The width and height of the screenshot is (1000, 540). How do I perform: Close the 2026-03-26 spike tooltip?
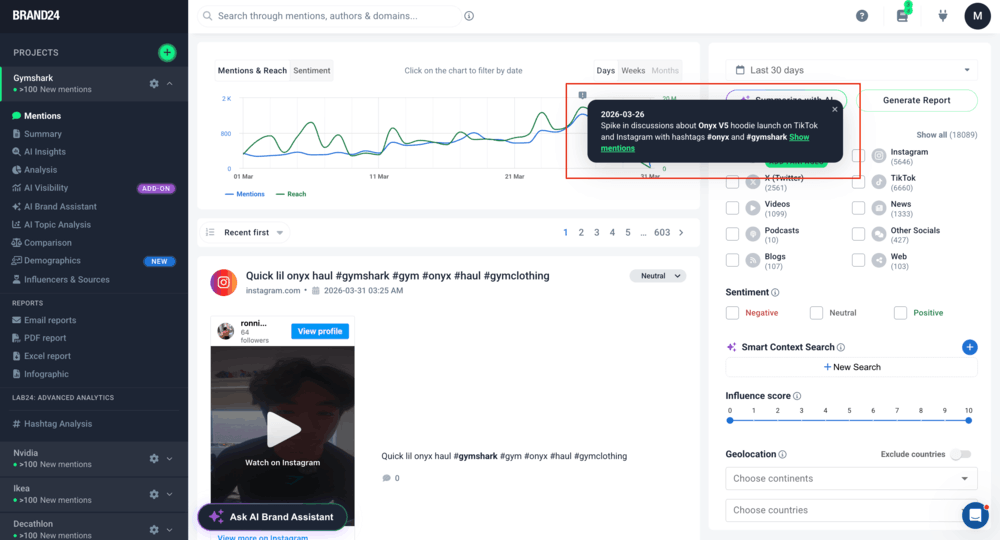[x=834, y=110]
